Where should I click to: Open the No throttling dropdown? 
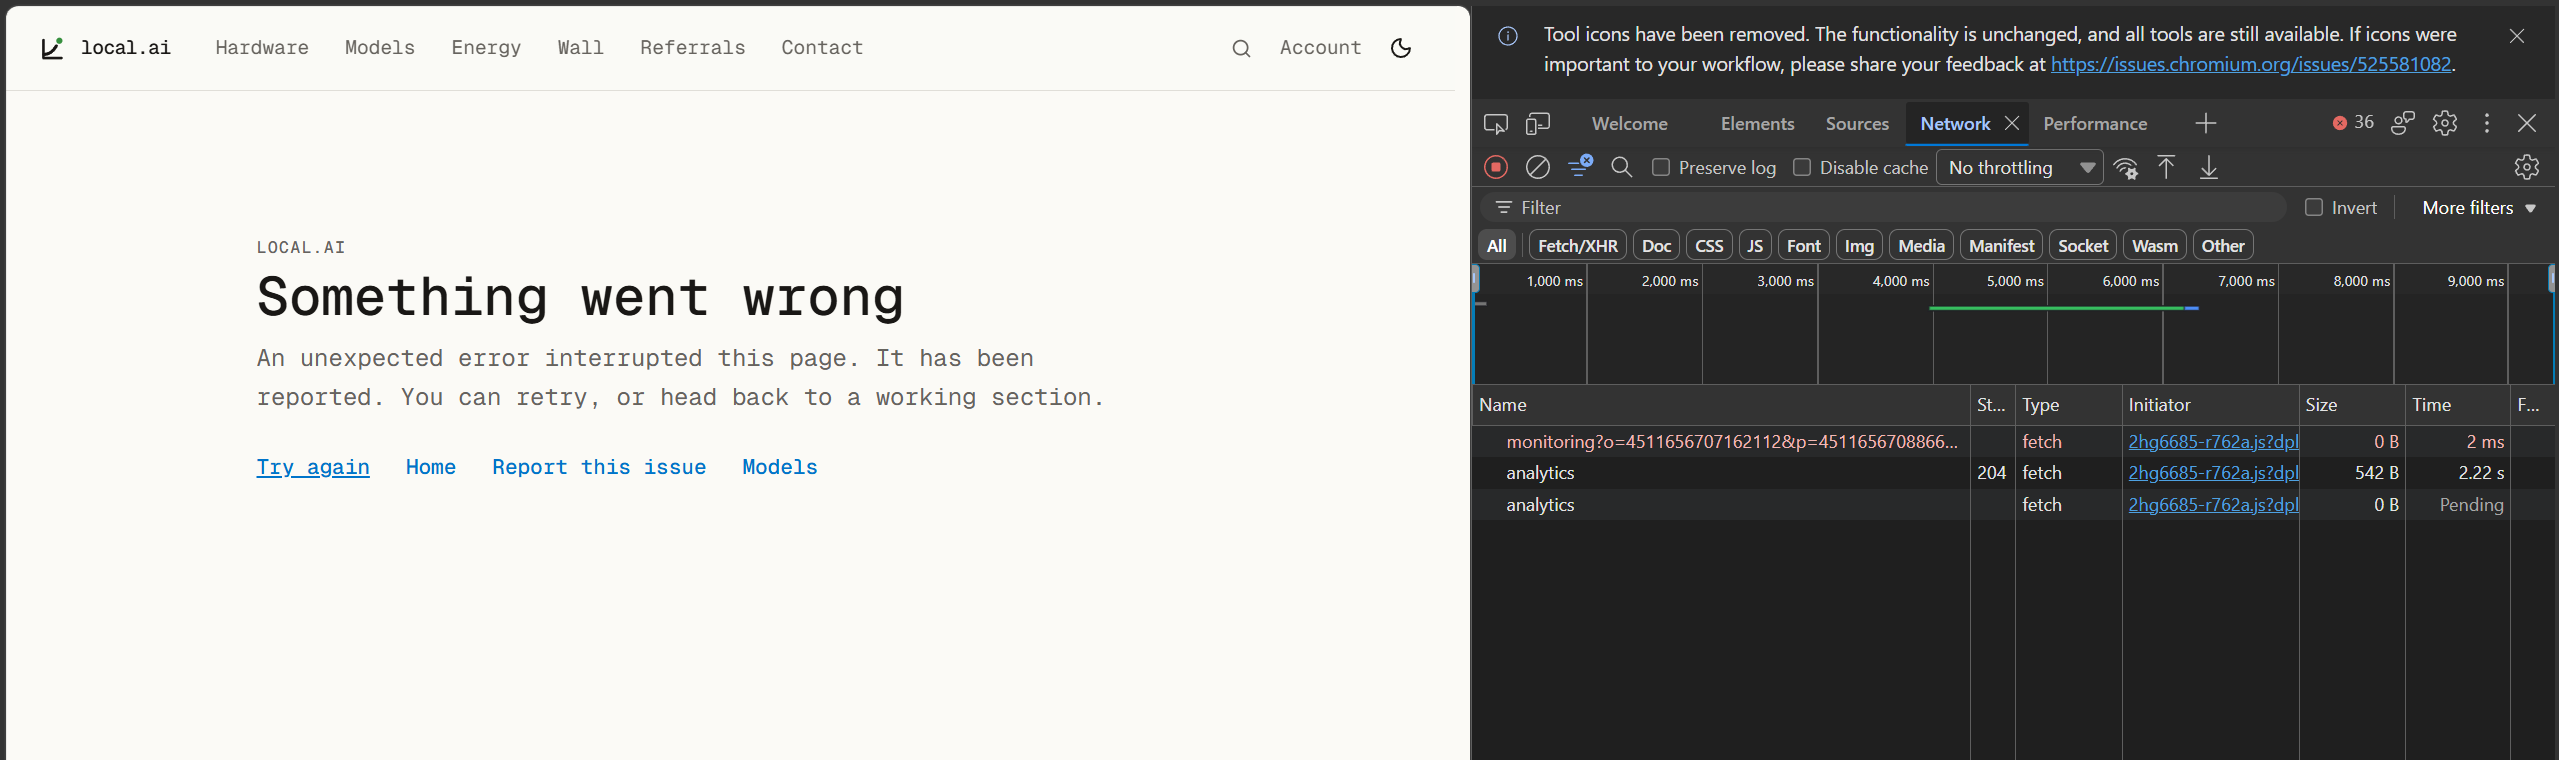click(x=2020, y=168)
